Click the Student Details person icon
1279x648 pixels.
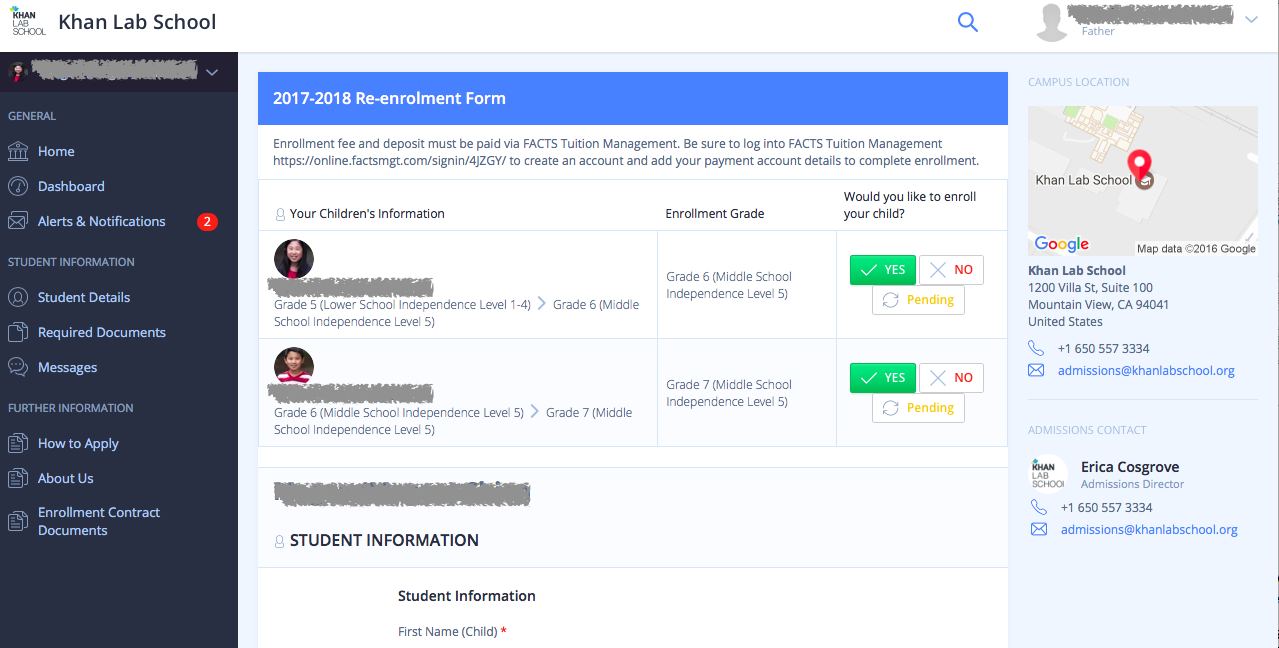(x=18, y=297)
